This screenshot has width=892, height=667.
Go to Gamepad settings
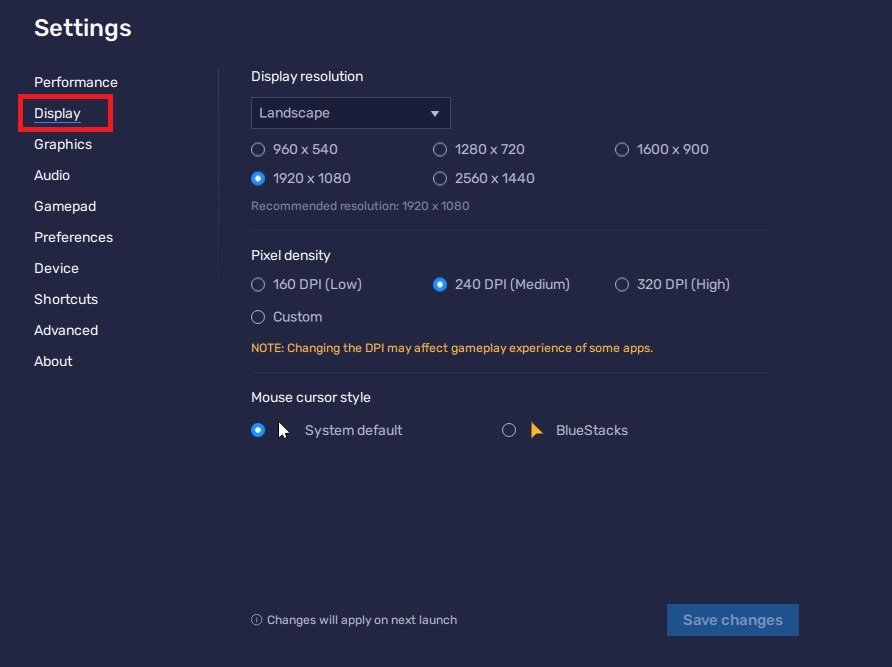(x=65, y=206)
